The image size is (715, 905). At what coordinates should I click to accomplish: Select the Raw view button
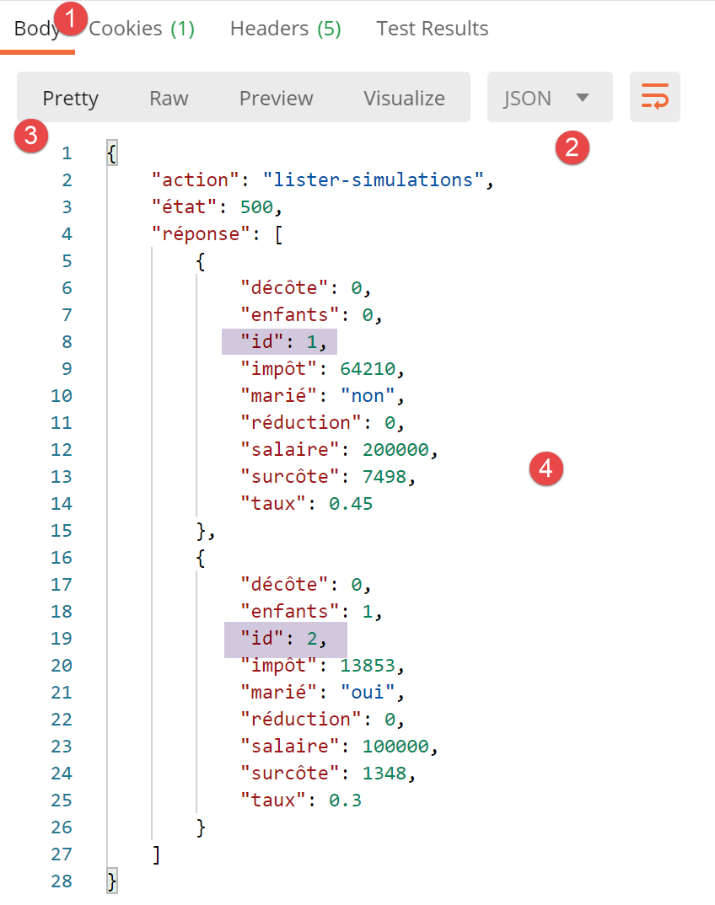(x=168, y=98)
